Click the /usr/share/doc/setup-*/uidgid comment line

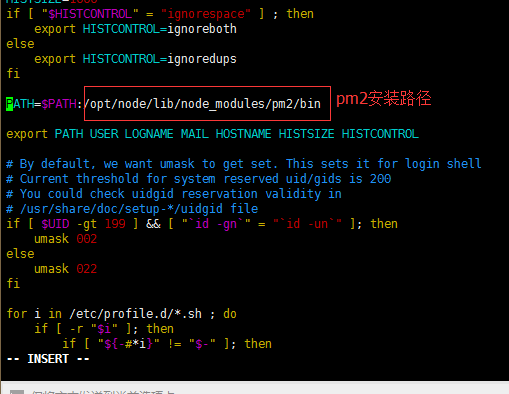[132, 209]
